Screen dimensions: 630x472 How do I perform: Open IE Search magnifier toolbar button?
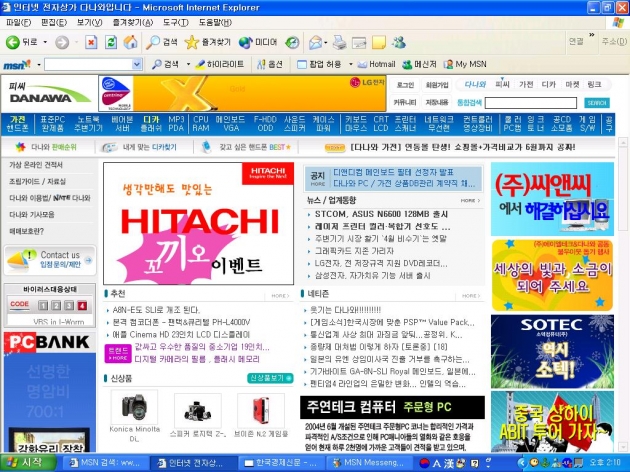[x=161, y=42]
